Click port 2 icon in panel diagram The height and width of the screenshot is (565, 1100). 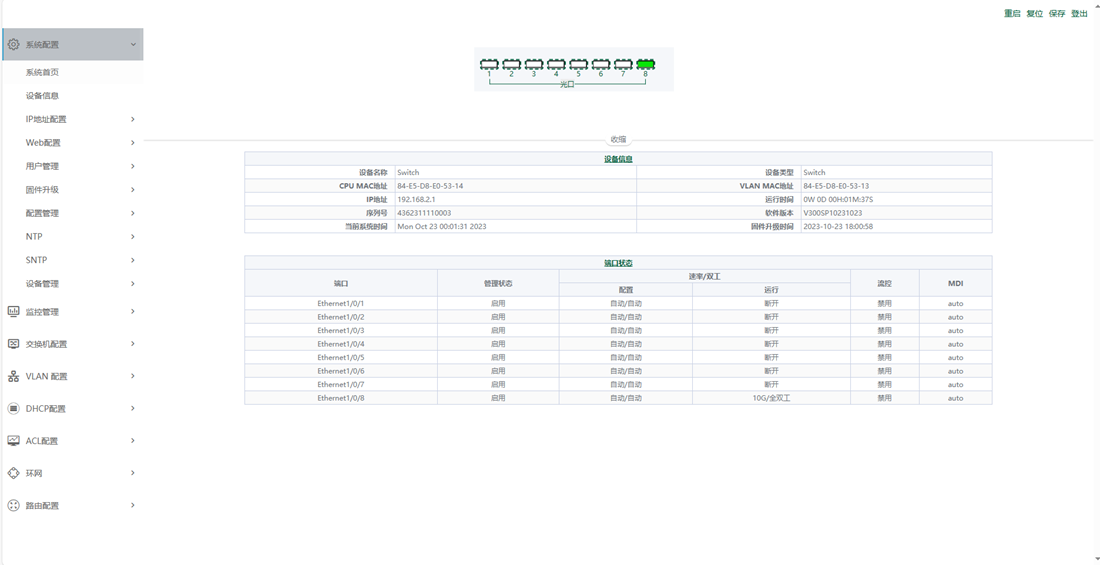pyautogui.click(x=511, y=64)
